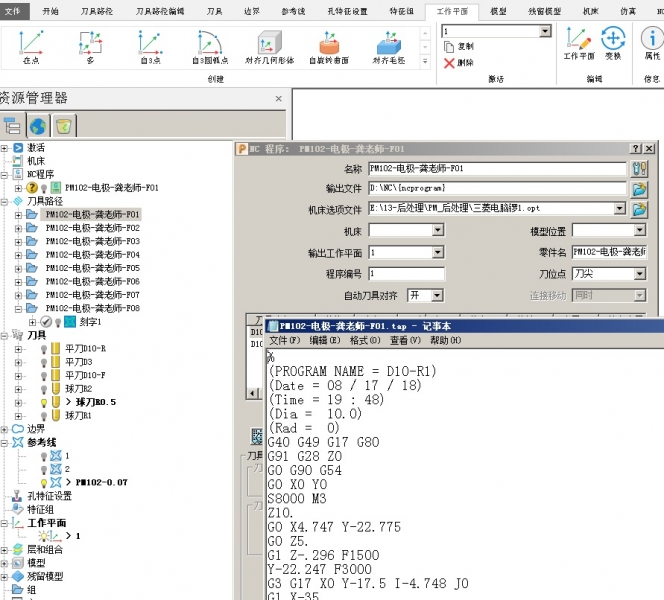The width and height of the screenshot is (664, 600).
Task: Click the 名称 name input field
Action: tap(497, 169)
